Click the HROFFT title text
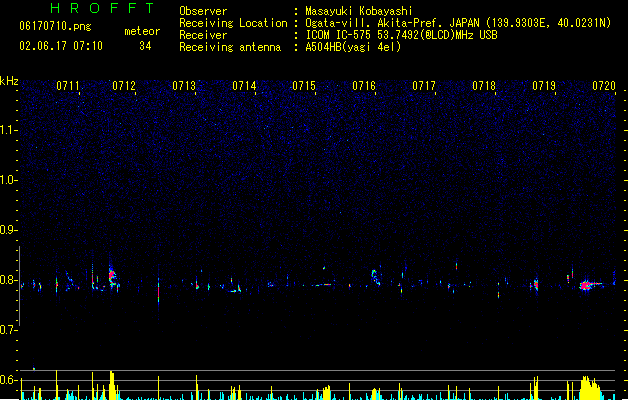Viewport: 629px width, 400px height. (x=102, y=8)
